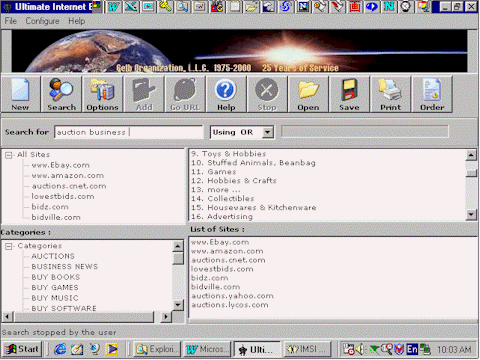Click scroll down arrow in Categories panel
The height and width of the screenshot is (360, 480).
tap(178, 304)
